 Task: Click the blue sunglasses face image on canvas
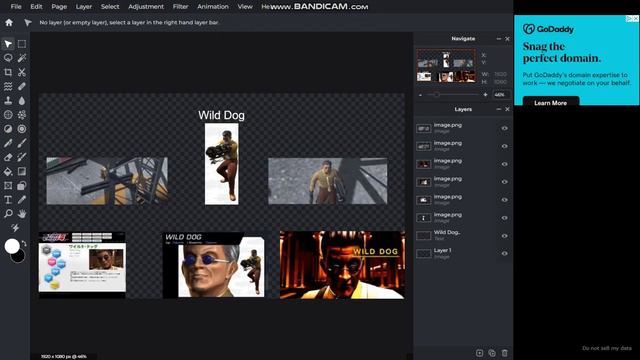tap(213, 265)
